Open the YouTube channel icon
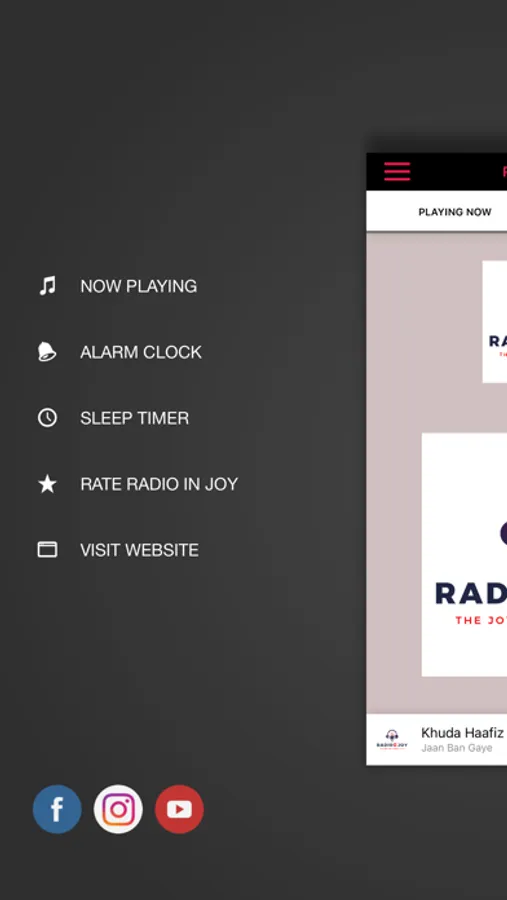This screenshot has width=507, height=900. (179, 809)
